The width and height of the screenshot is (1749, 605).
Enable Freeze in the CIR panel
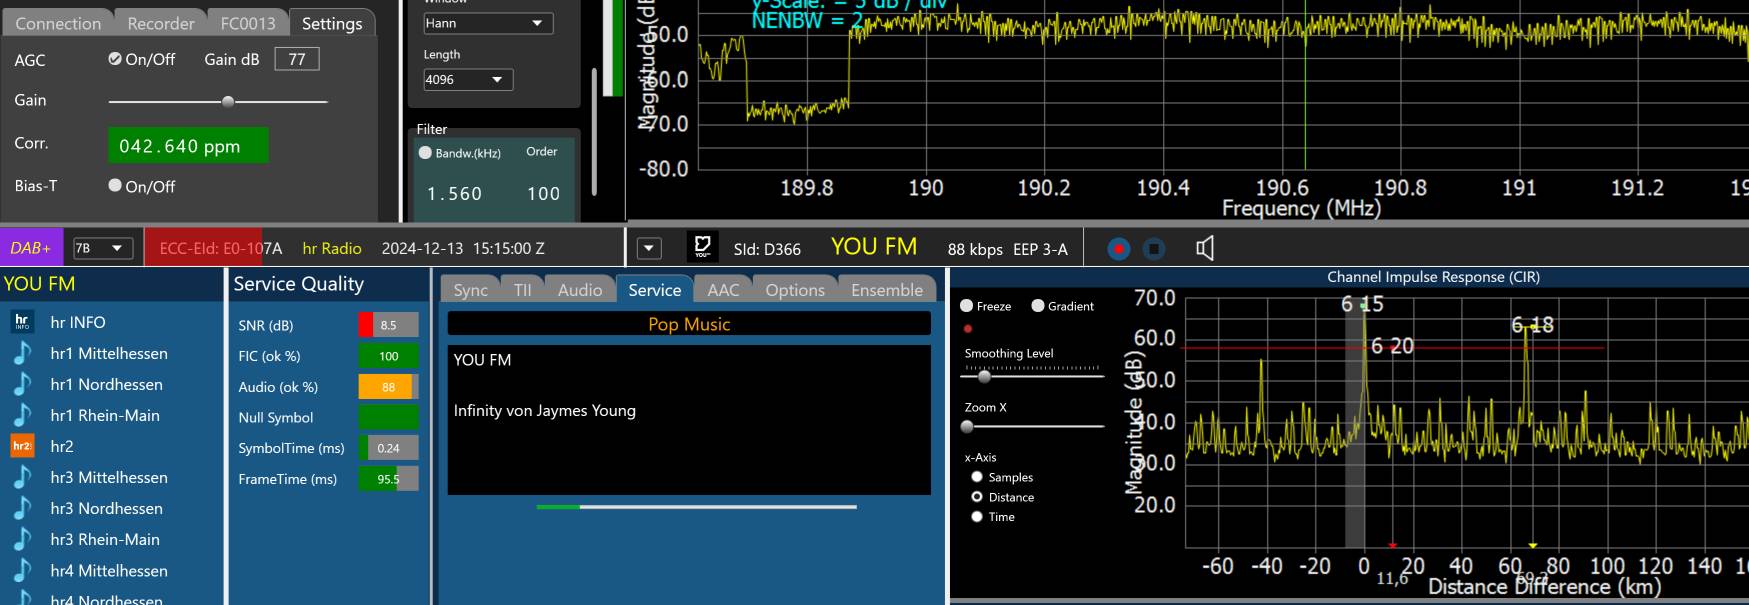[967, 306]
